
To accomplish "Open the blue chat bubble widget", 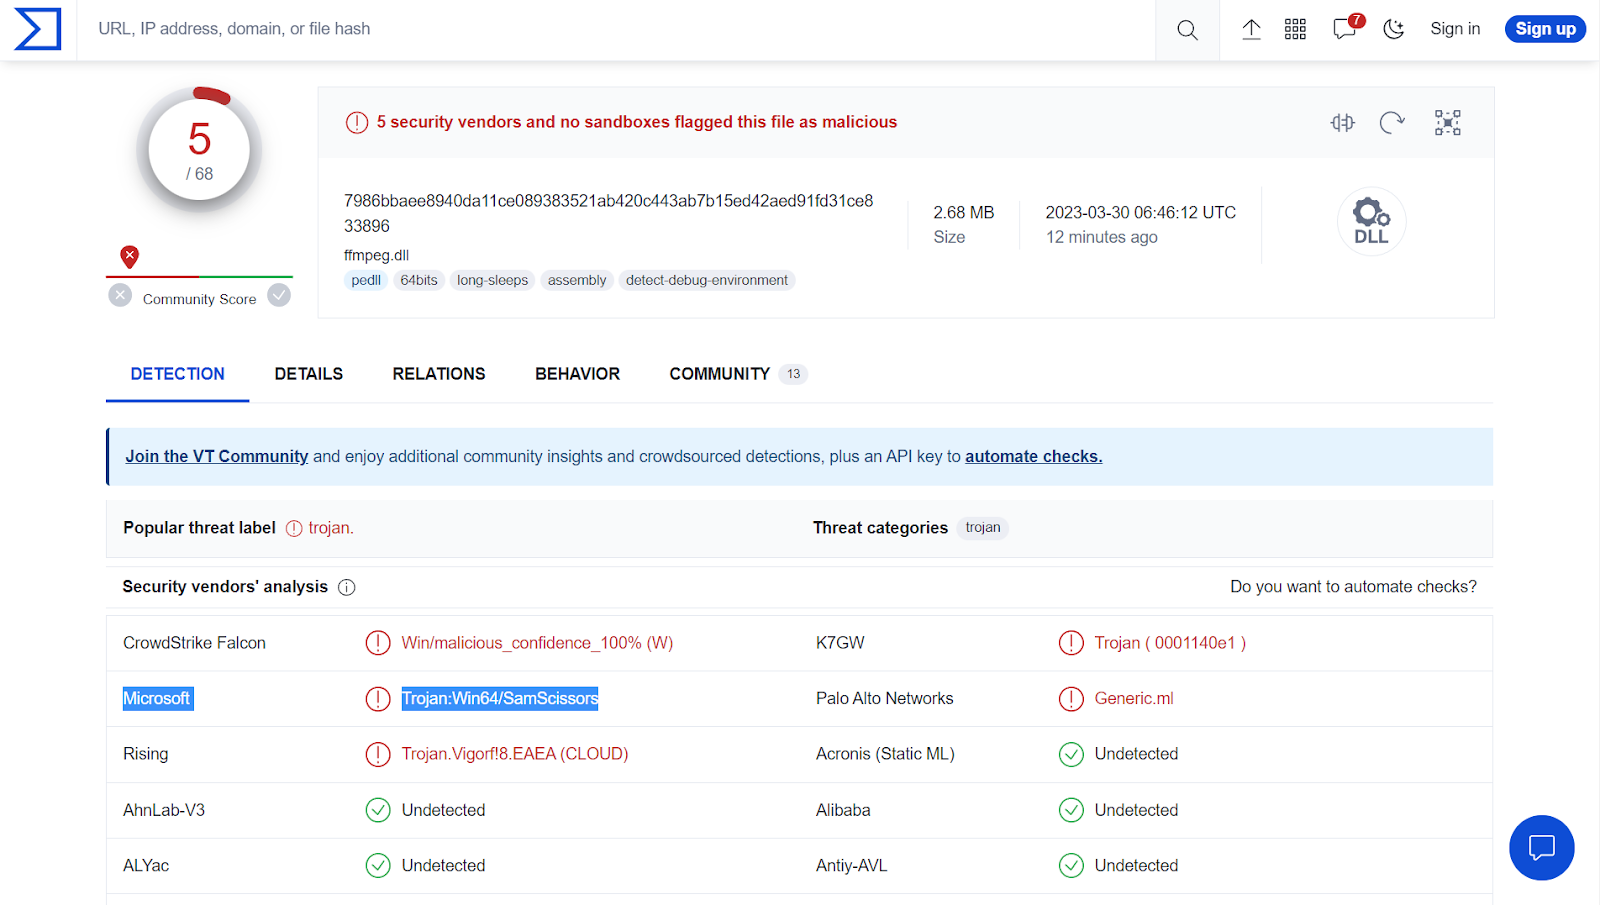I will point(1542,848).
